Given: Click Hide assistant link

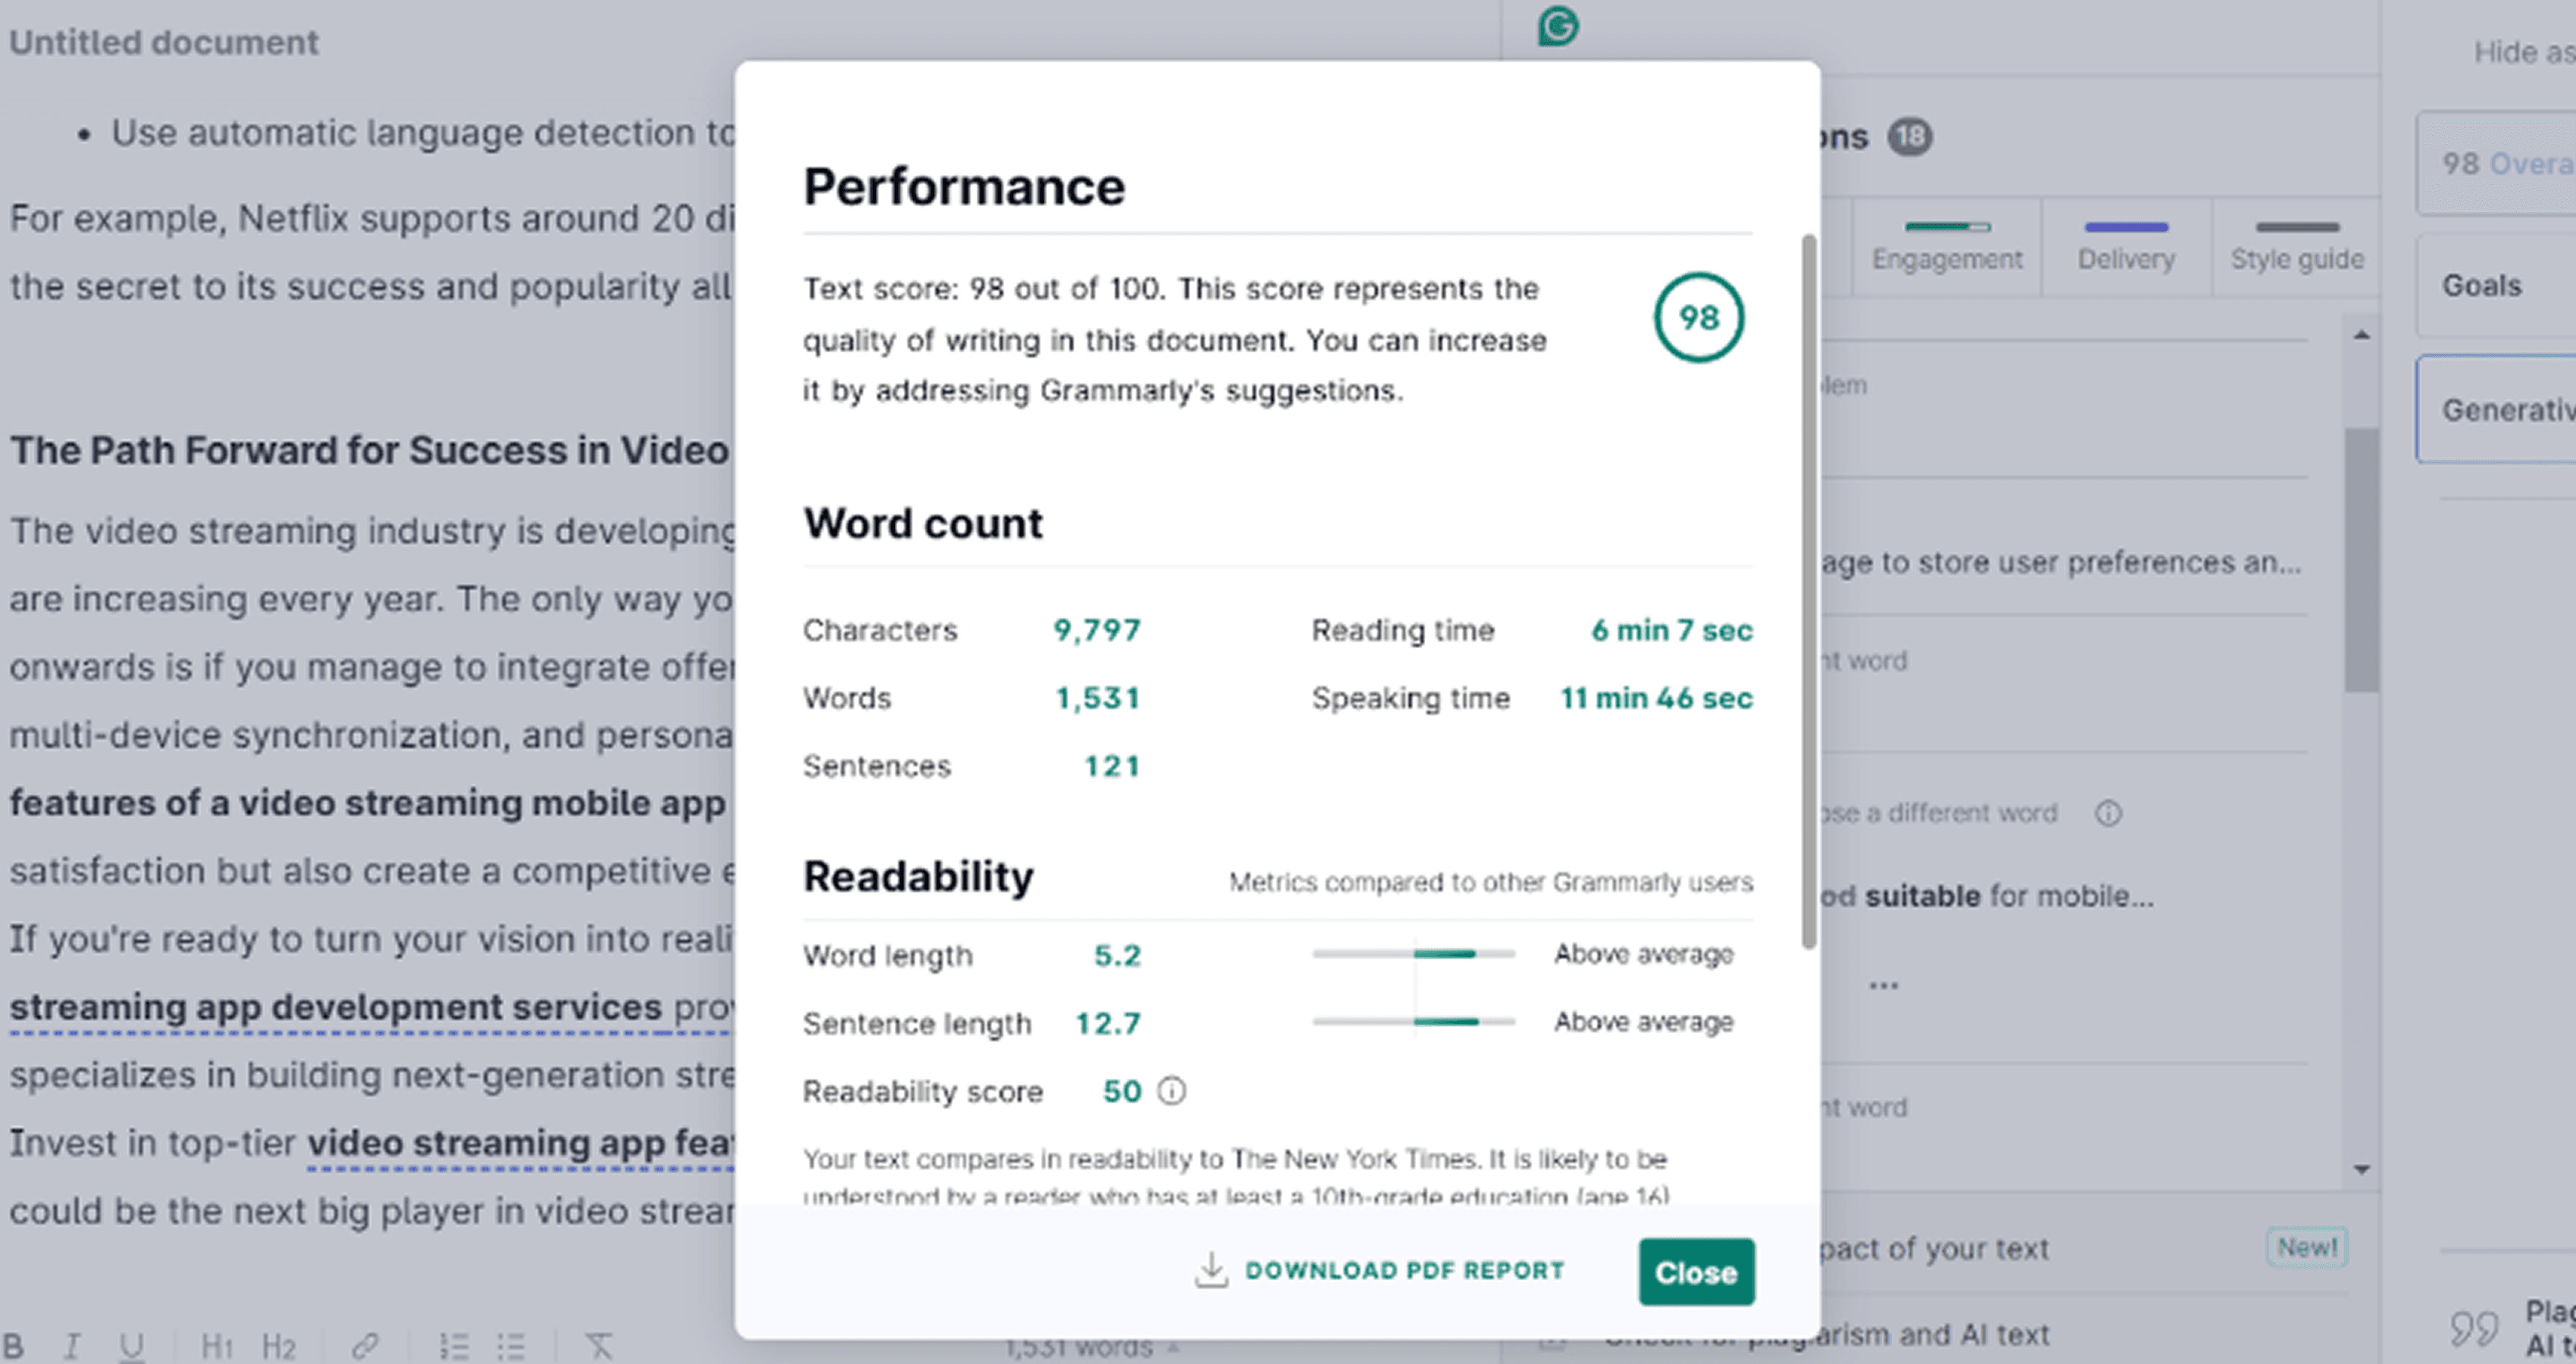Looking at the screenshot, I should point(2524,52).
